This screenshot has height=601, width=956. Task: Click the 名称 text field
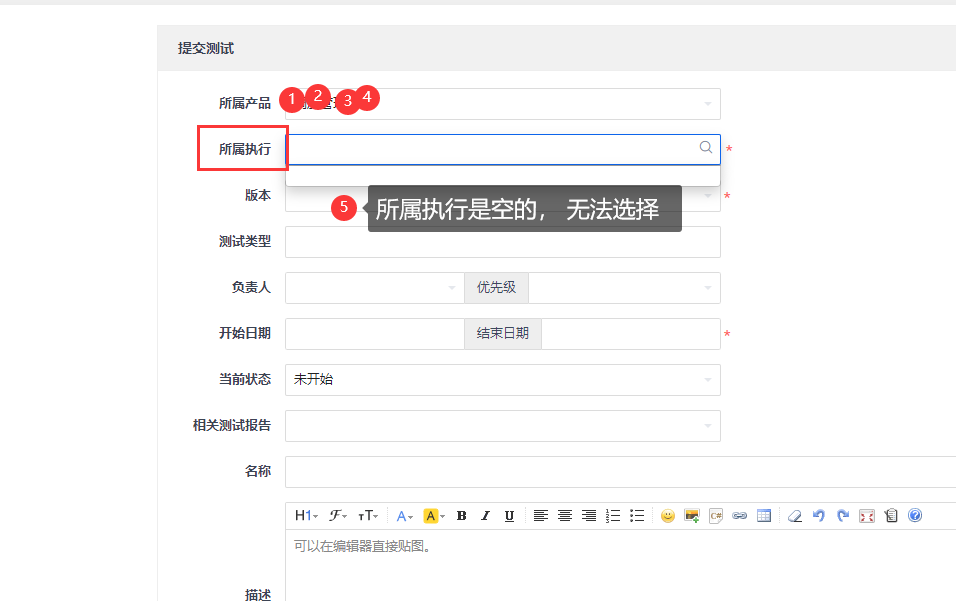click(621, 472)
